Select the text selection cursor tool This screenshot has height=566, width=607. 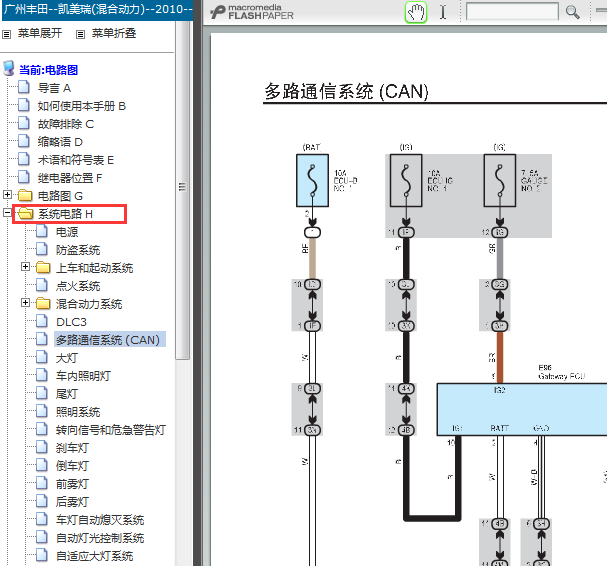(443, 12)
